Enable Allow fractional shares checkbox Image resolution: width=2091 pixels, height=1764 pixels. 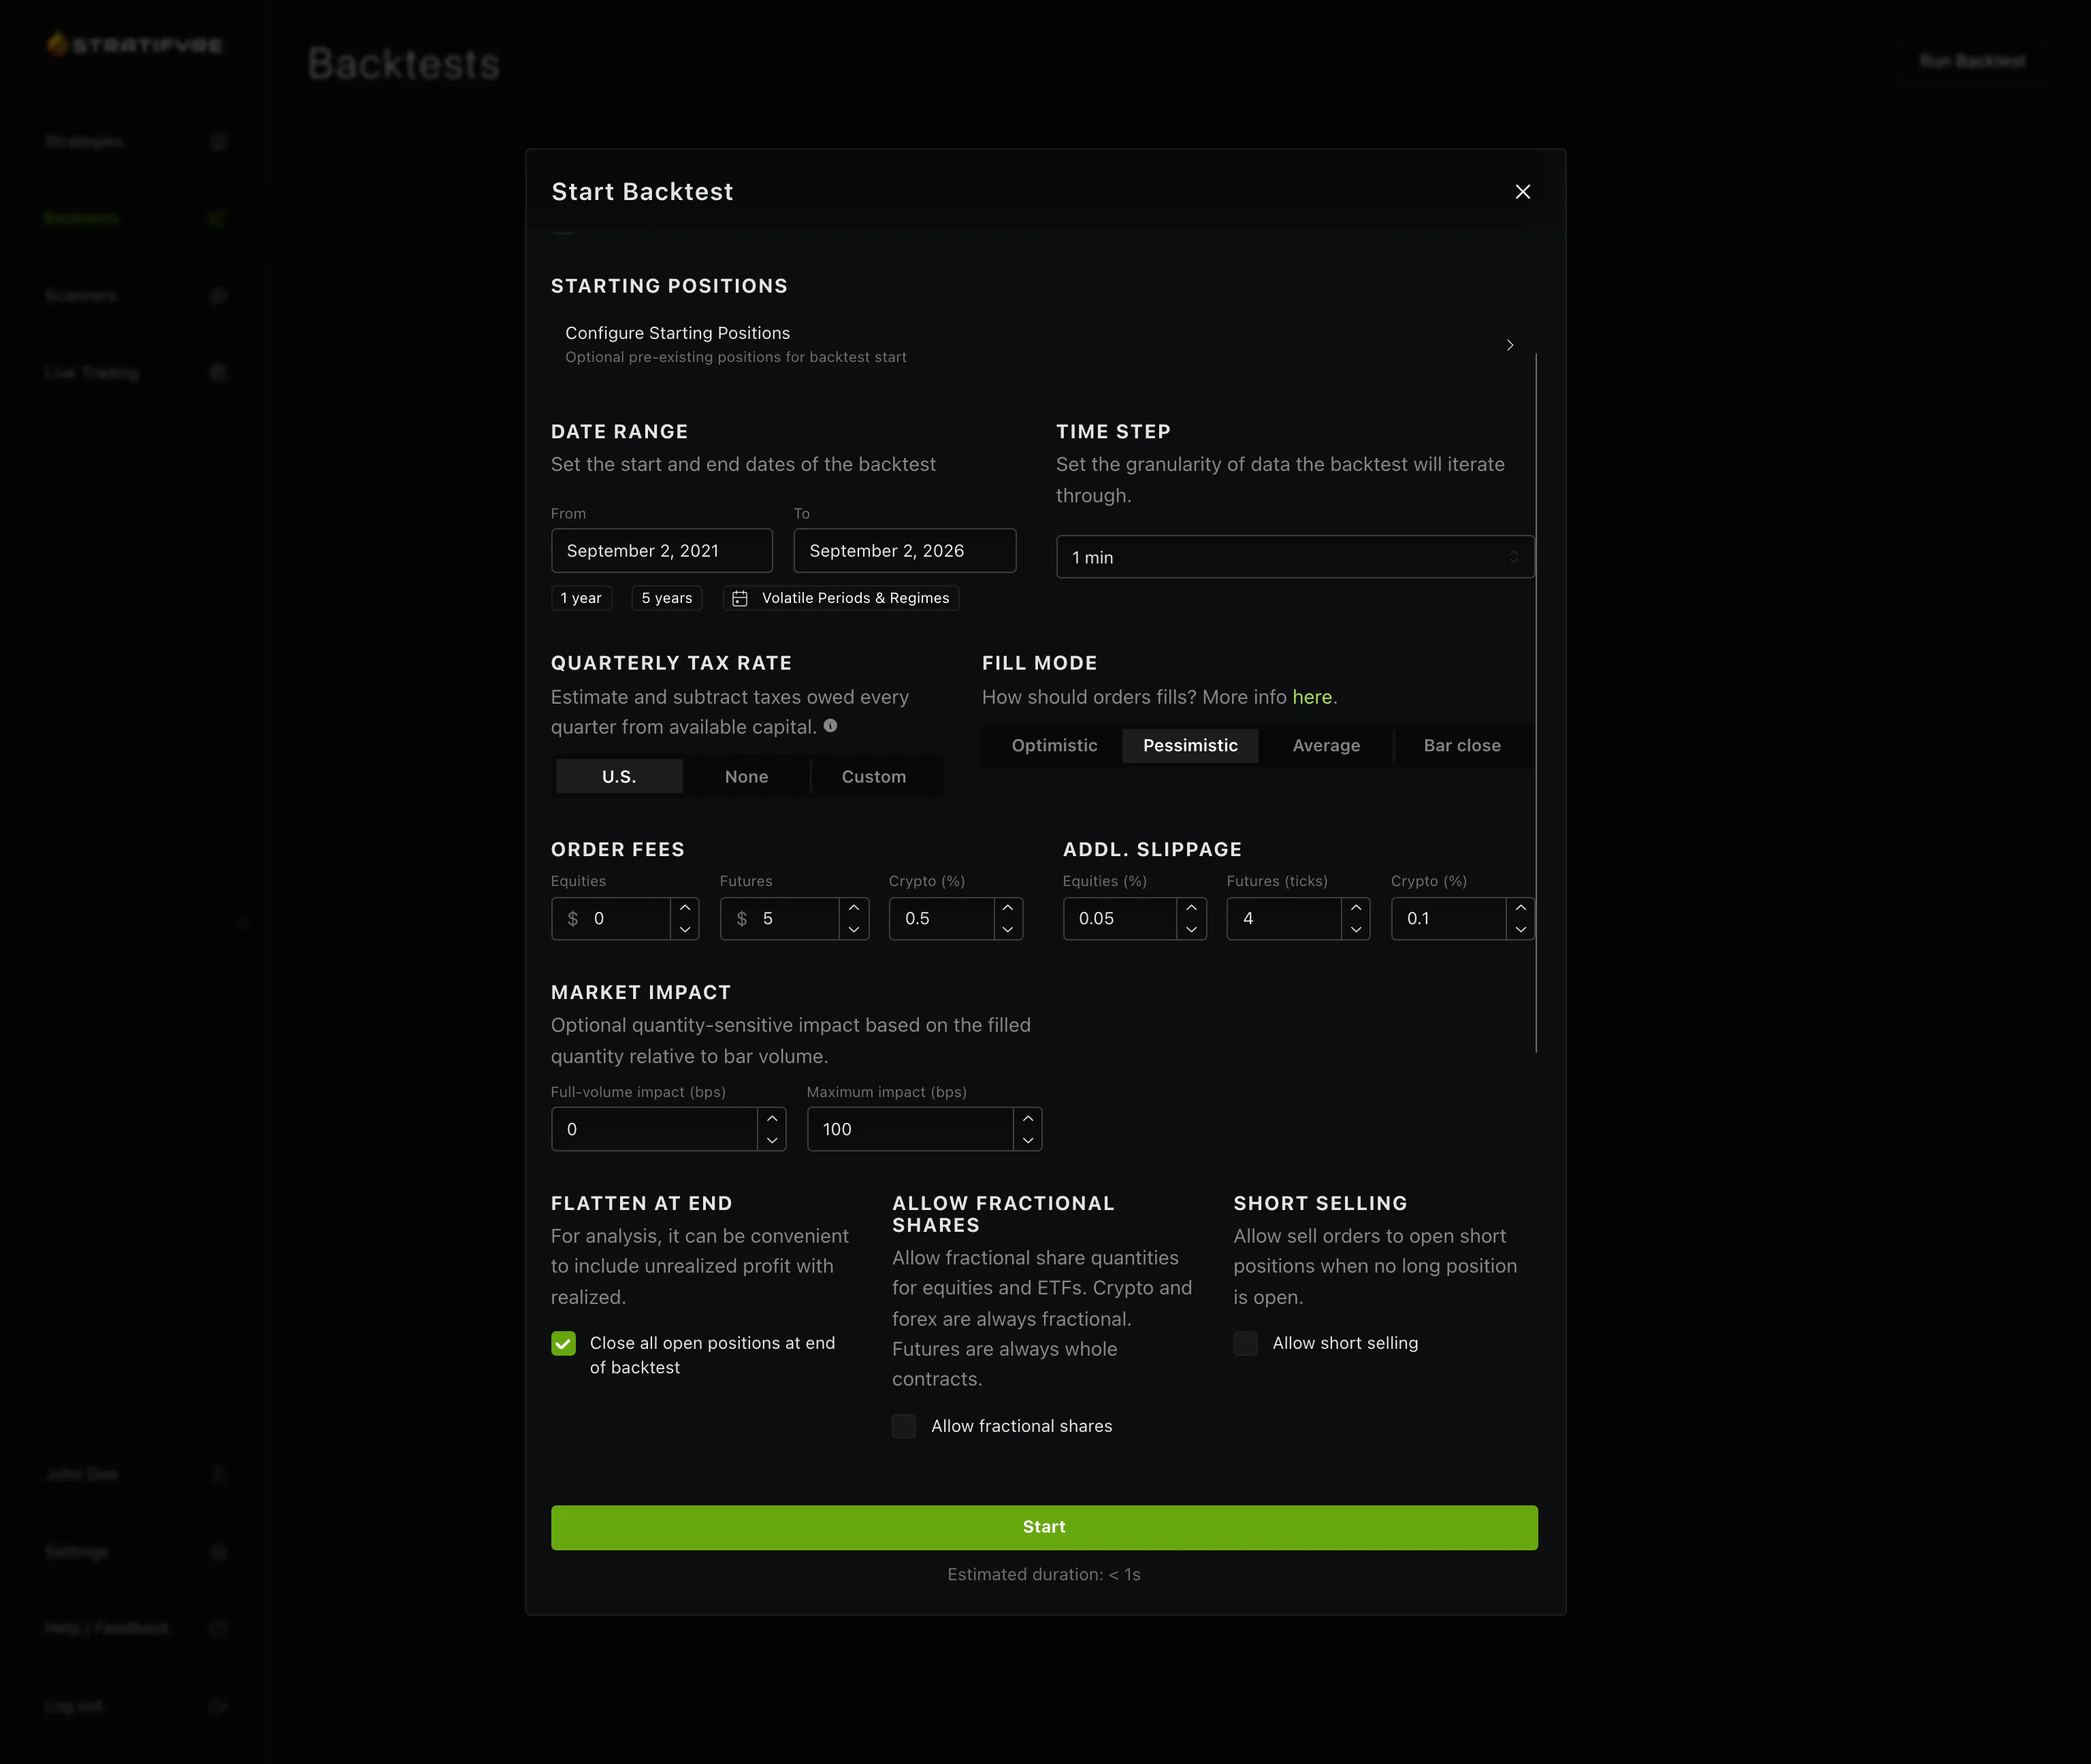pyautogui.click(x=904, y=1426)
